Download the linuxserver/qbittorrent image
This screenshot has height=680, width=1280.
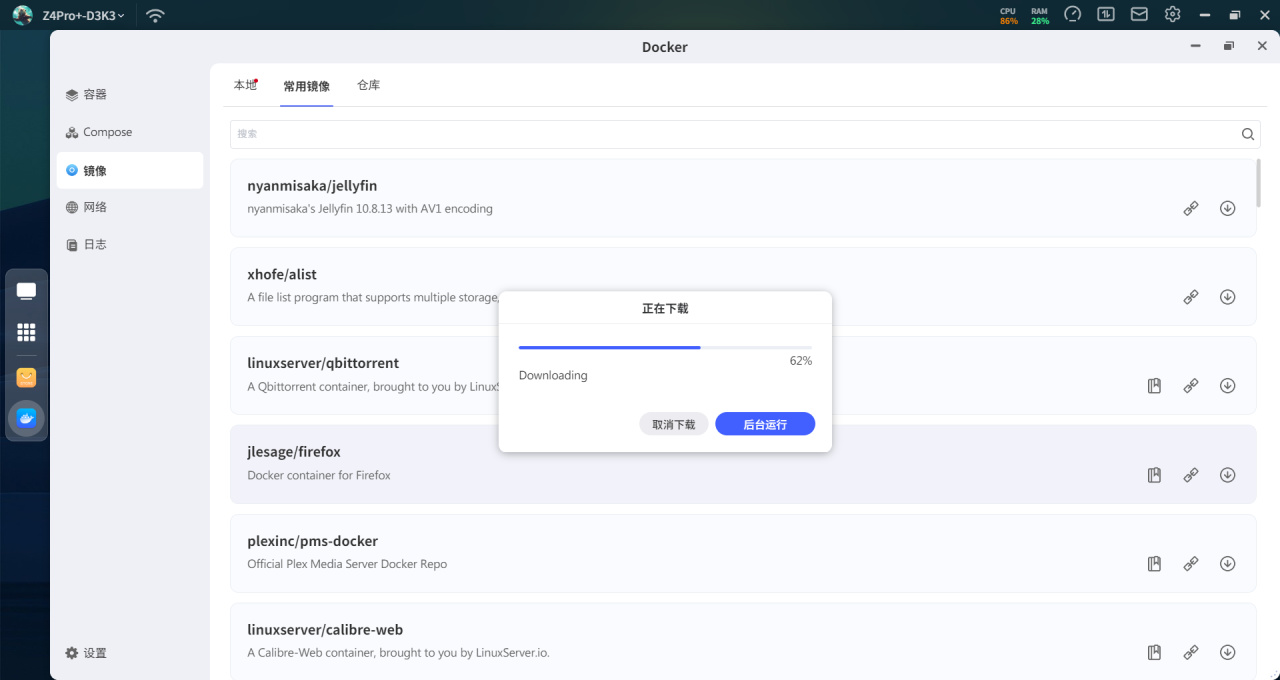tap(1228, 386)
